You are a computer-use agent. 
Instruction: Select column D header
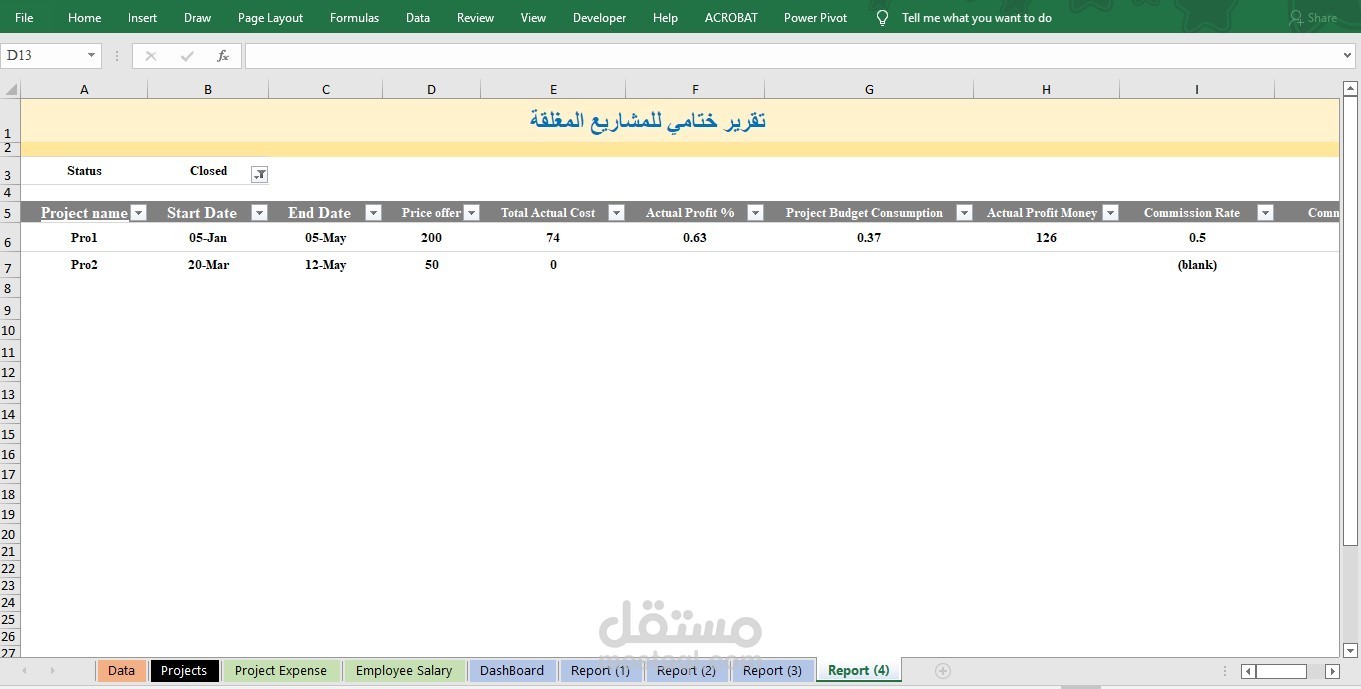[x=431, y=89]
